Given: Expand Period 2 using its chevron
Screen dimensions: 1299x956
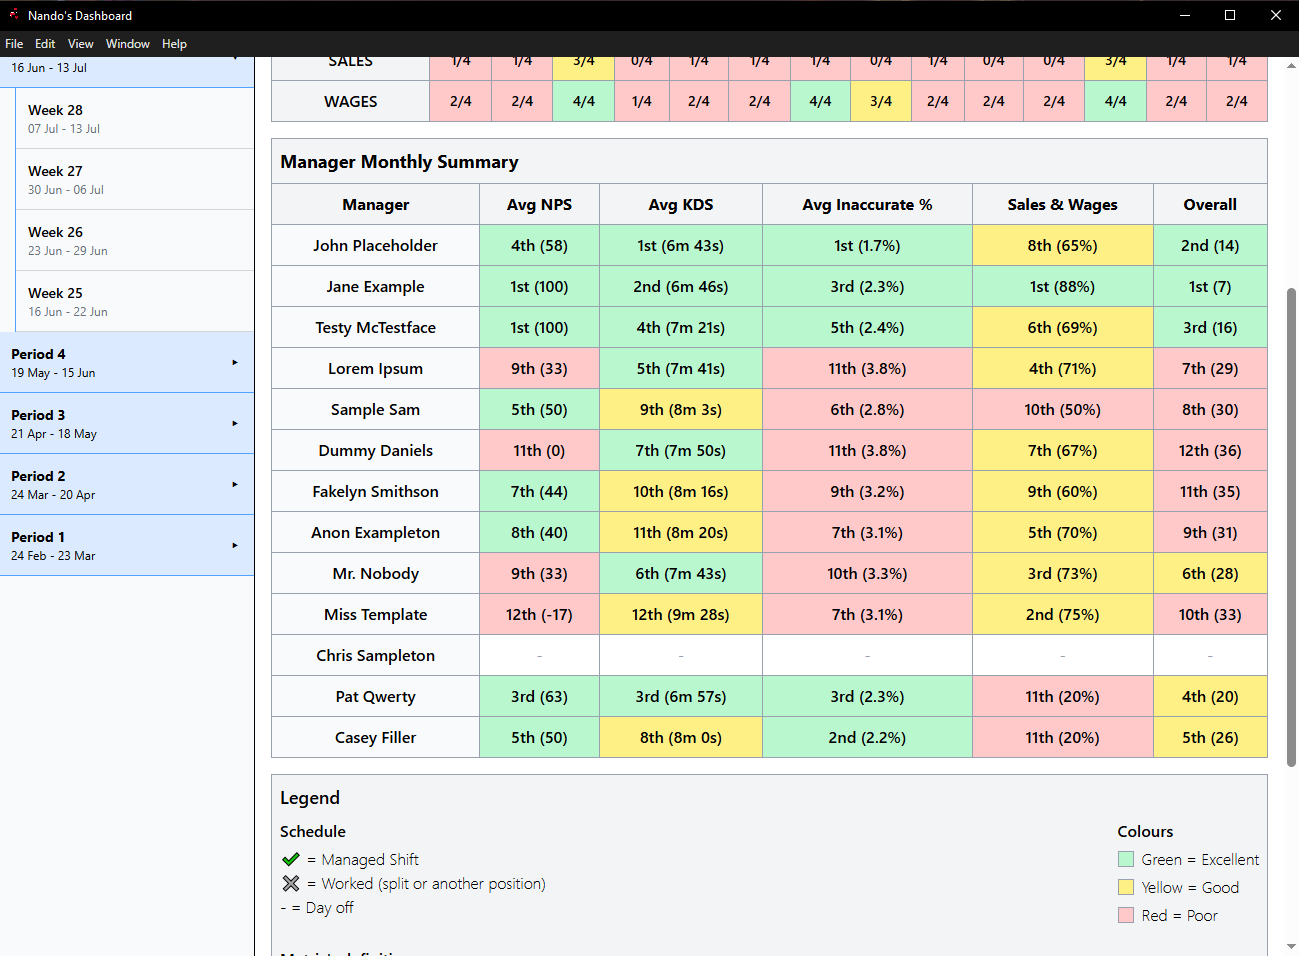Looking at the screenshot, I should [x=235, y=484].
